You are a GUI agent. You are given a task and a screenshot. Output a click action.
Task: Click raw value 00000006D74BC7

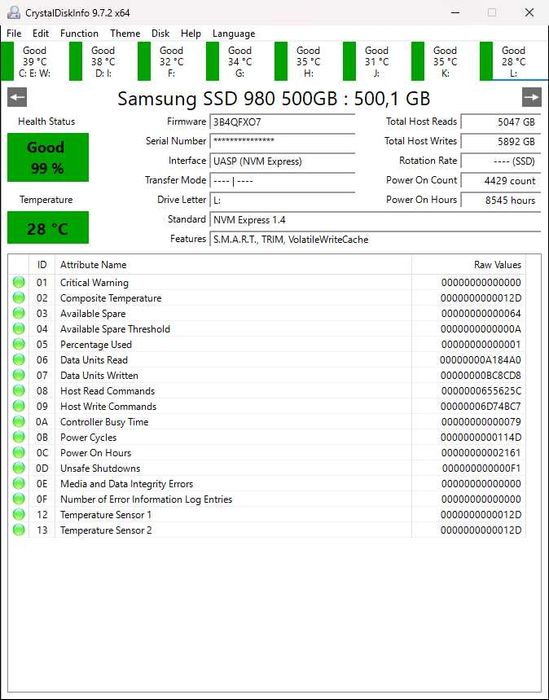pos(481,406)
